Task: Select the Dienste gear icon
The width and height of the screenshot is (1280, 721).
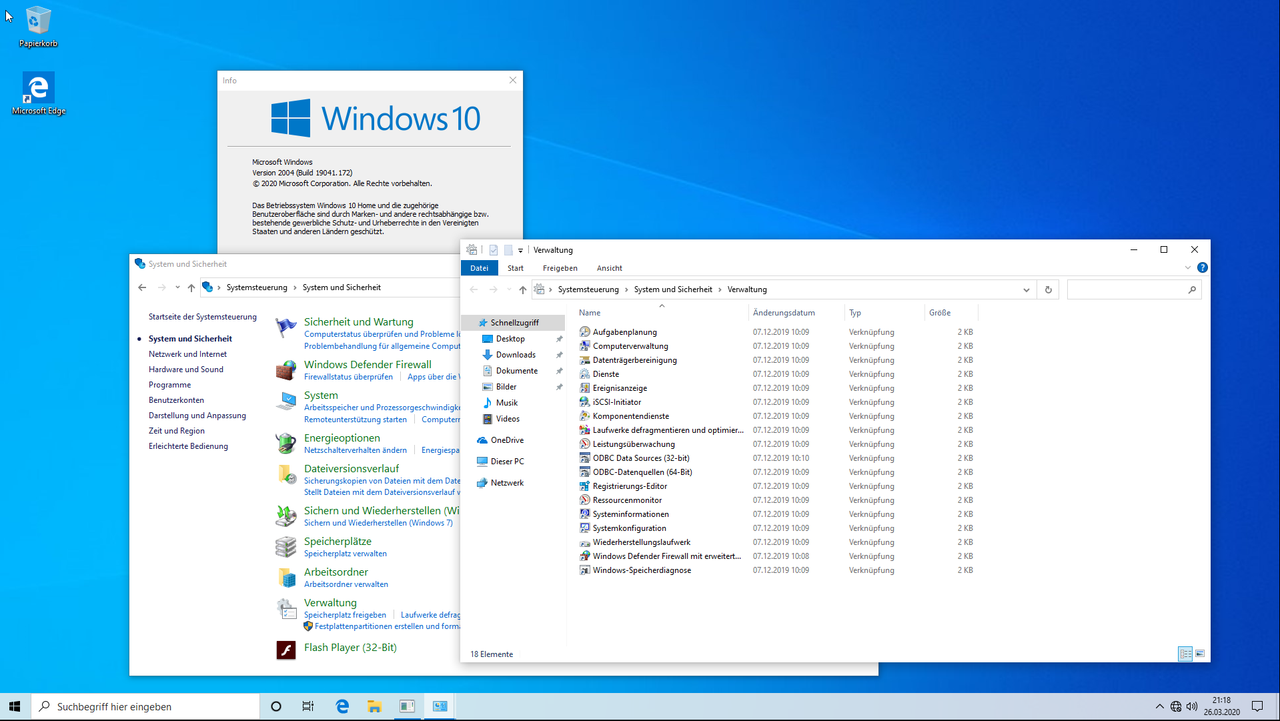Action: click(x=585, y=374)
